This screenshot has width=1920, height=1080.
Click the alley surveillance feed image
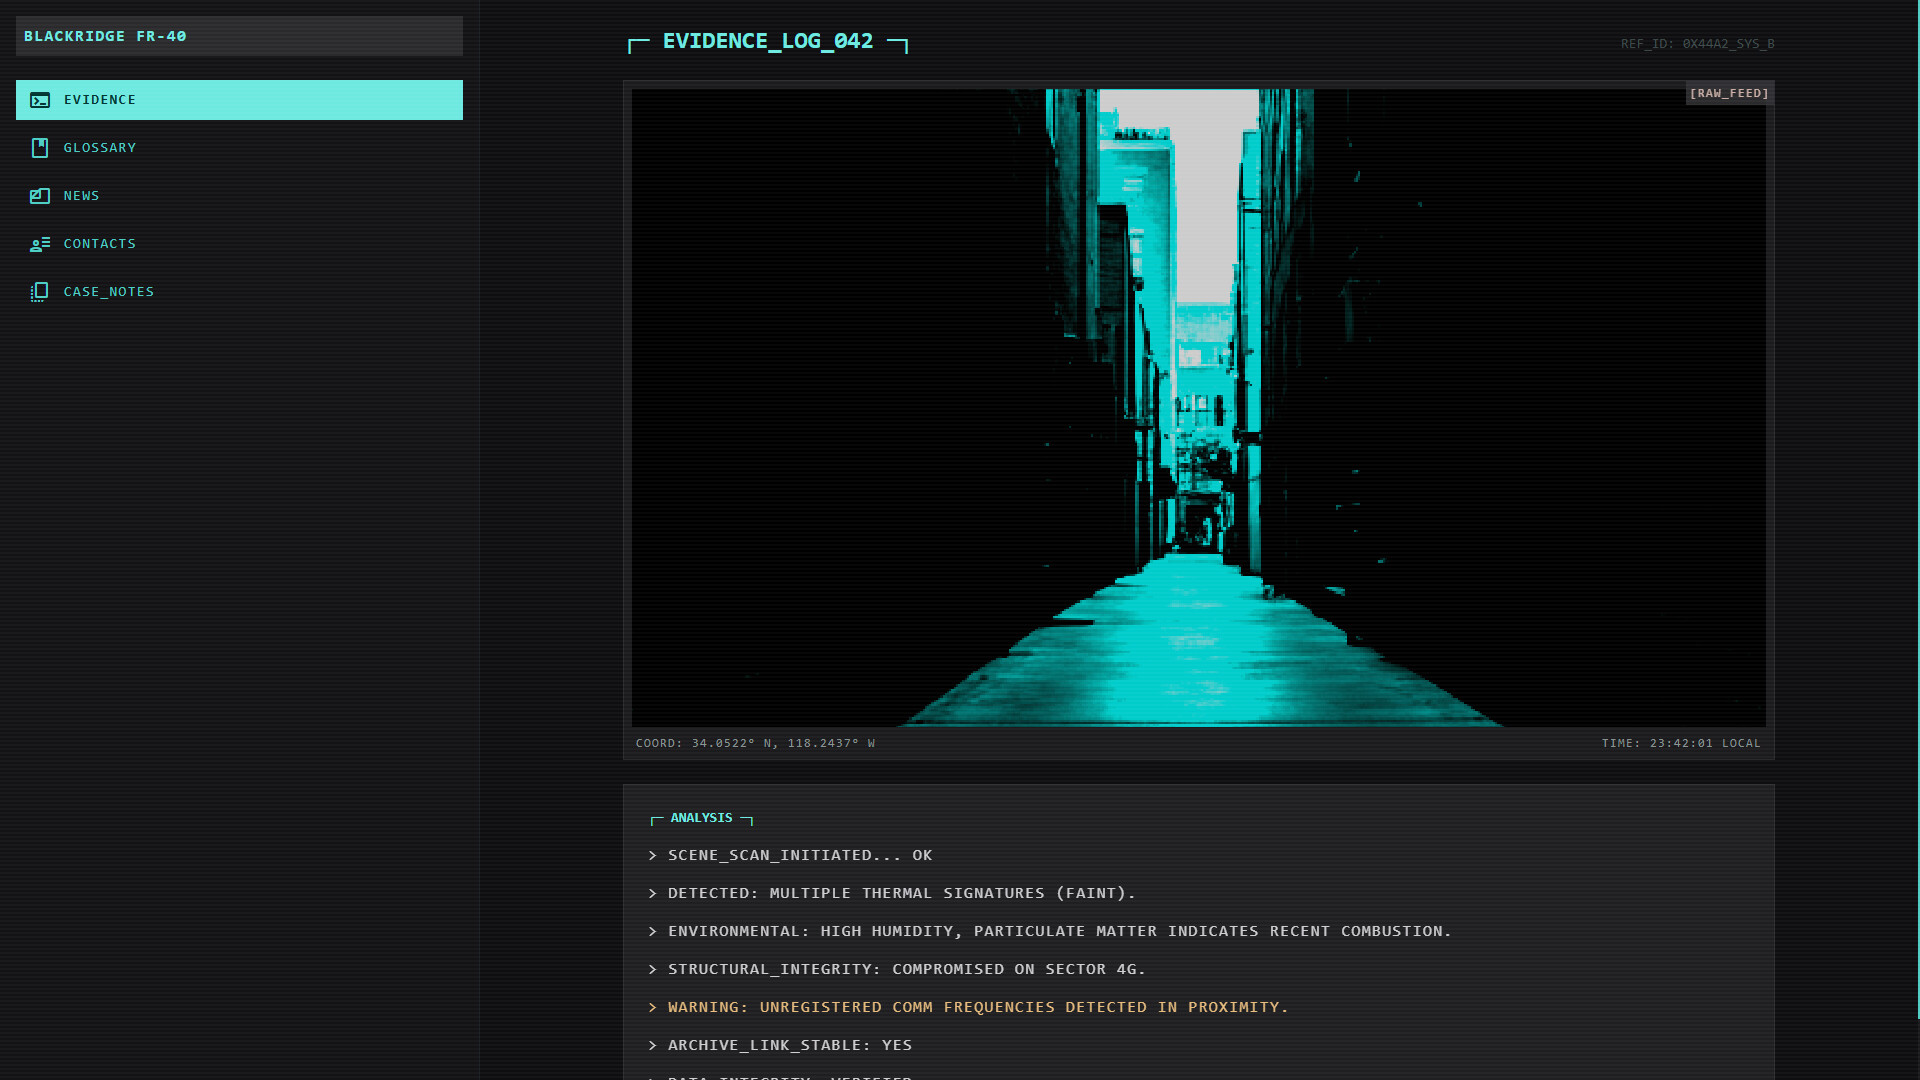1198,408
